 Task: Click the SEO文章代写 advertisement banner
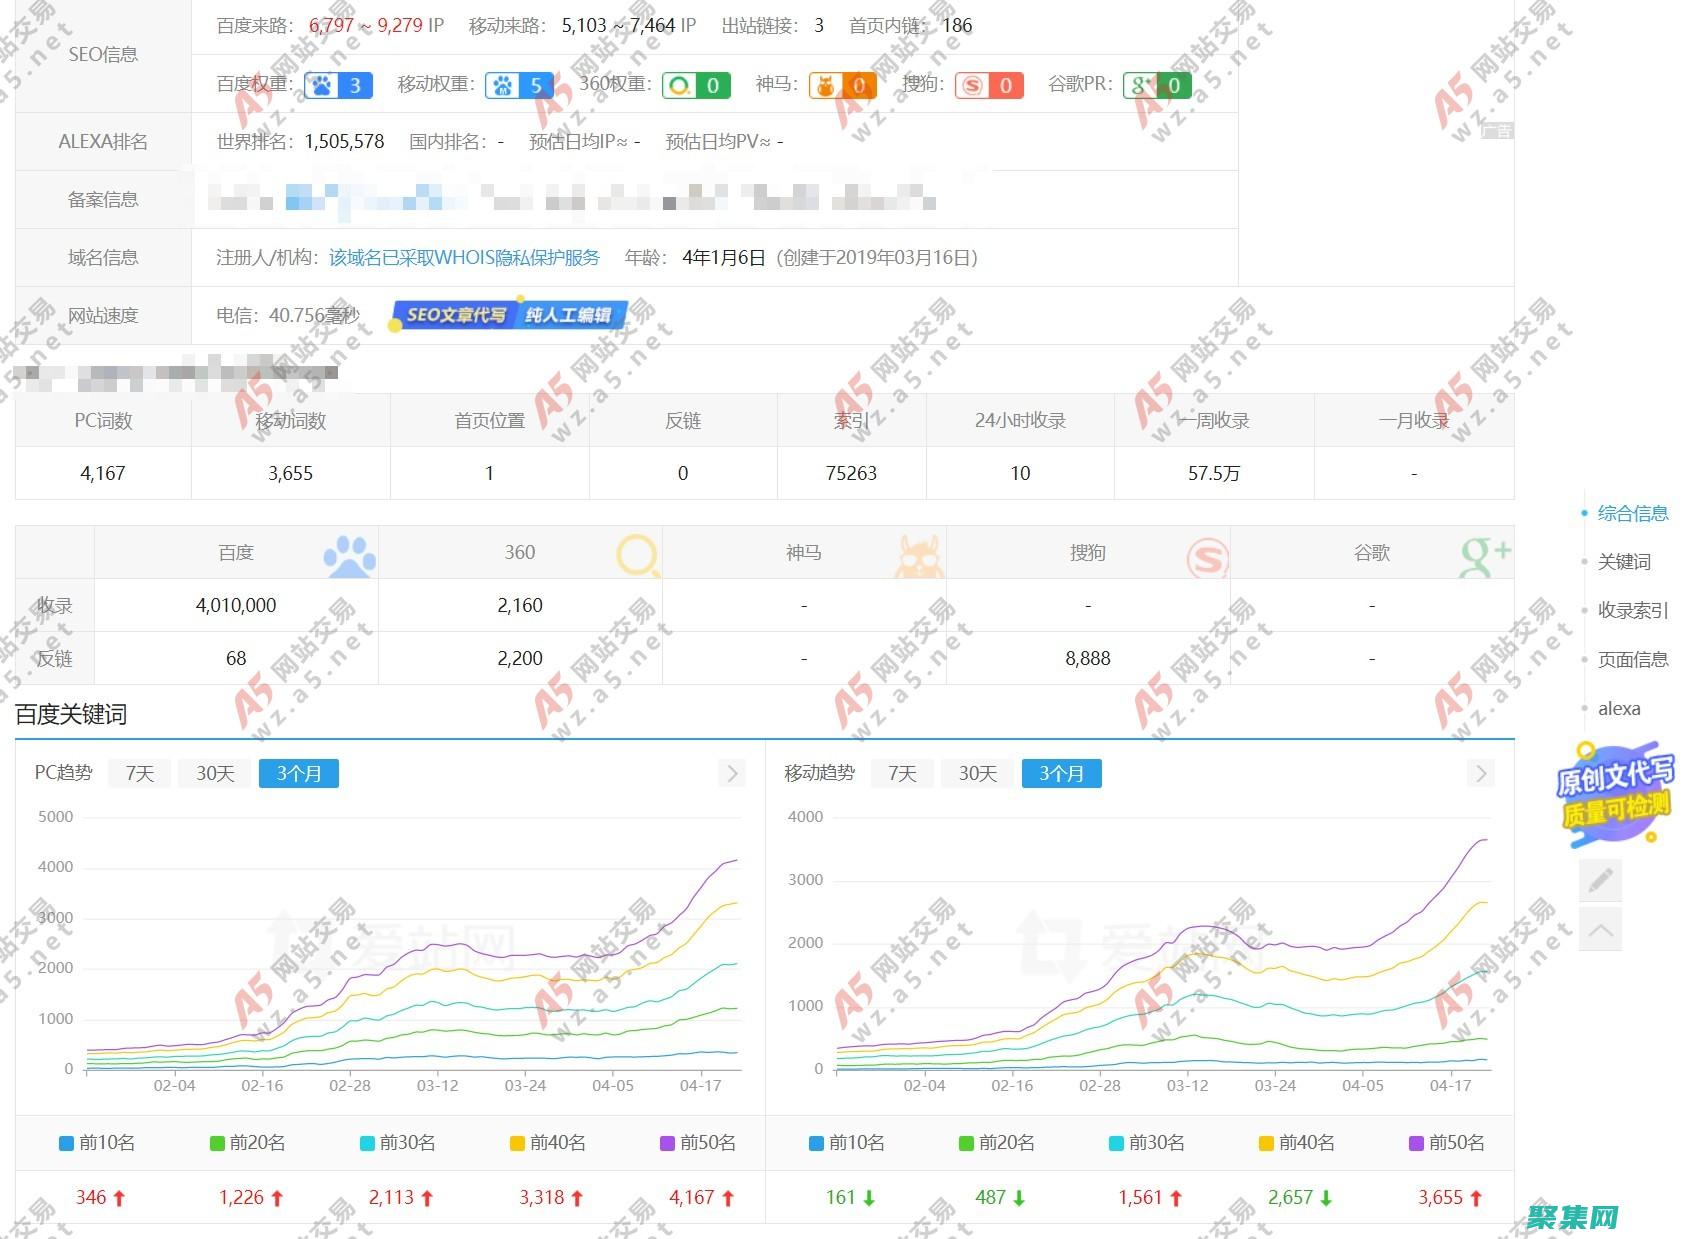(x=510, y=315)
